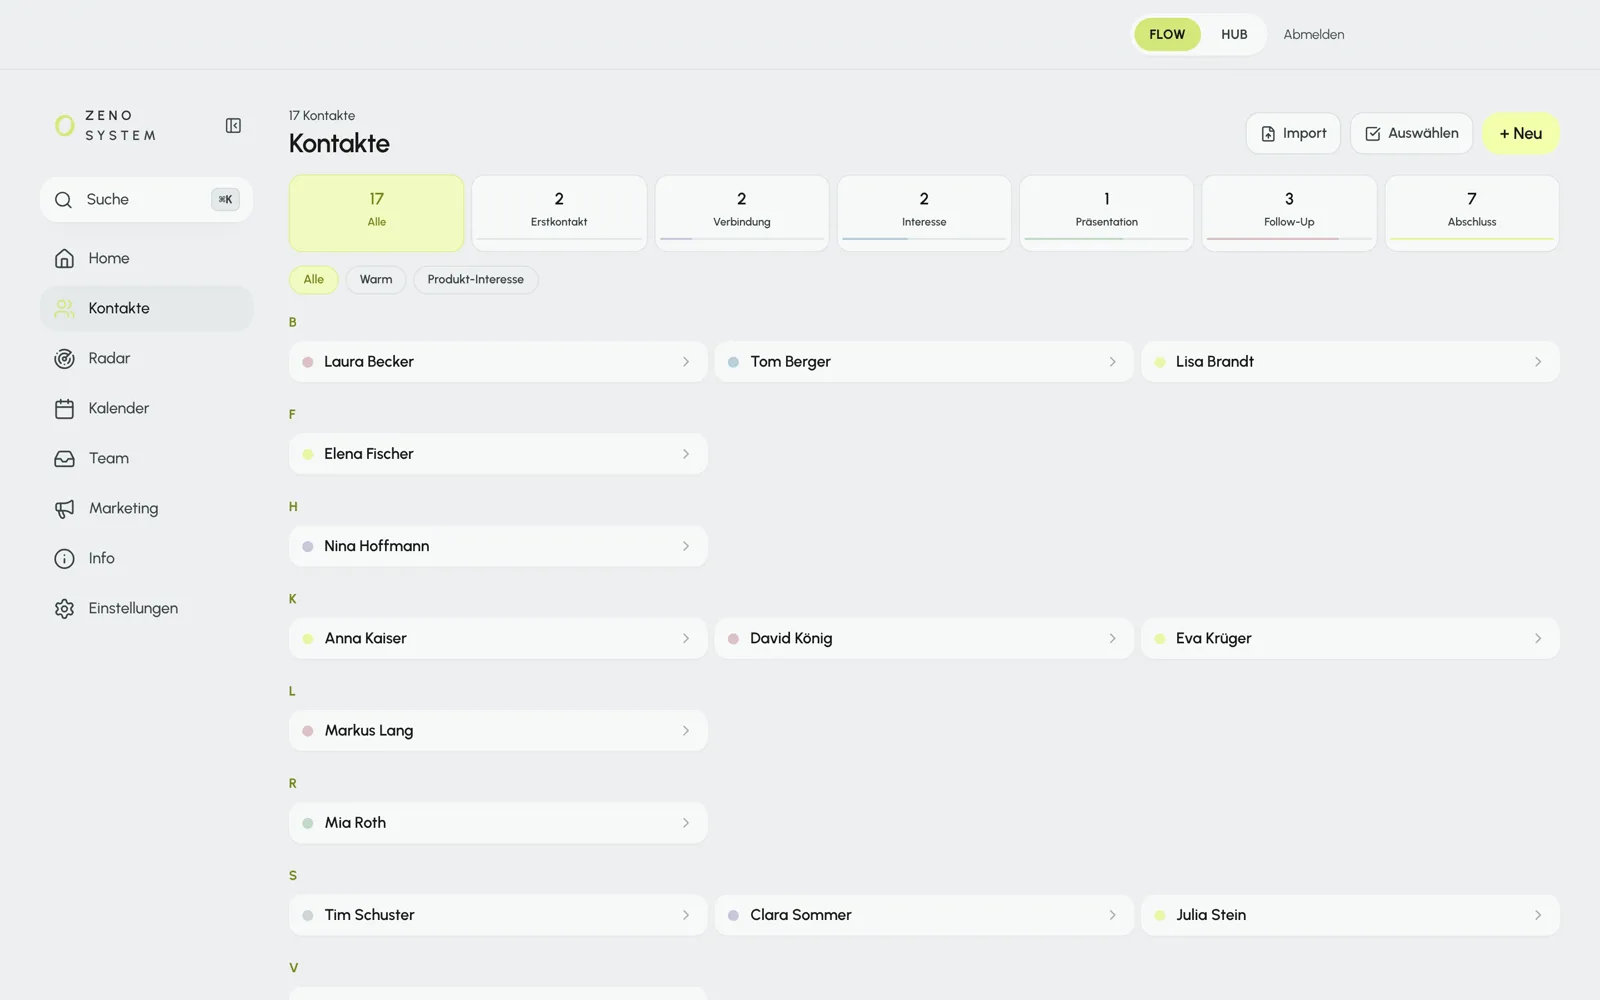The height and width of the screenshot is (1000, 1600).
Task: Click the status dot beside Clara Sommer
Action: [733, 915]
